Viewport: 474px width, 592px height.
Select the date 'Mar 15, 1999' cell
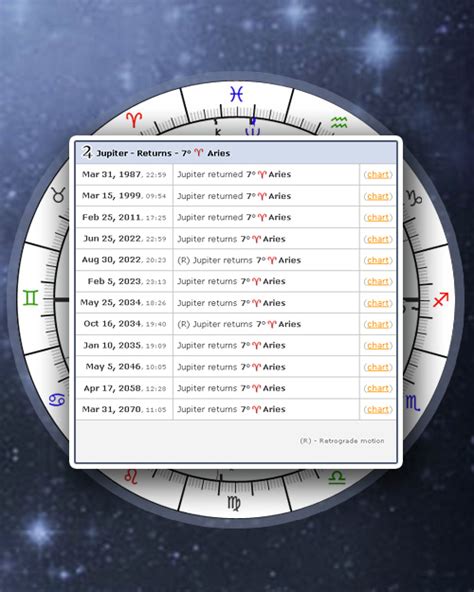(x=124, y=196)
